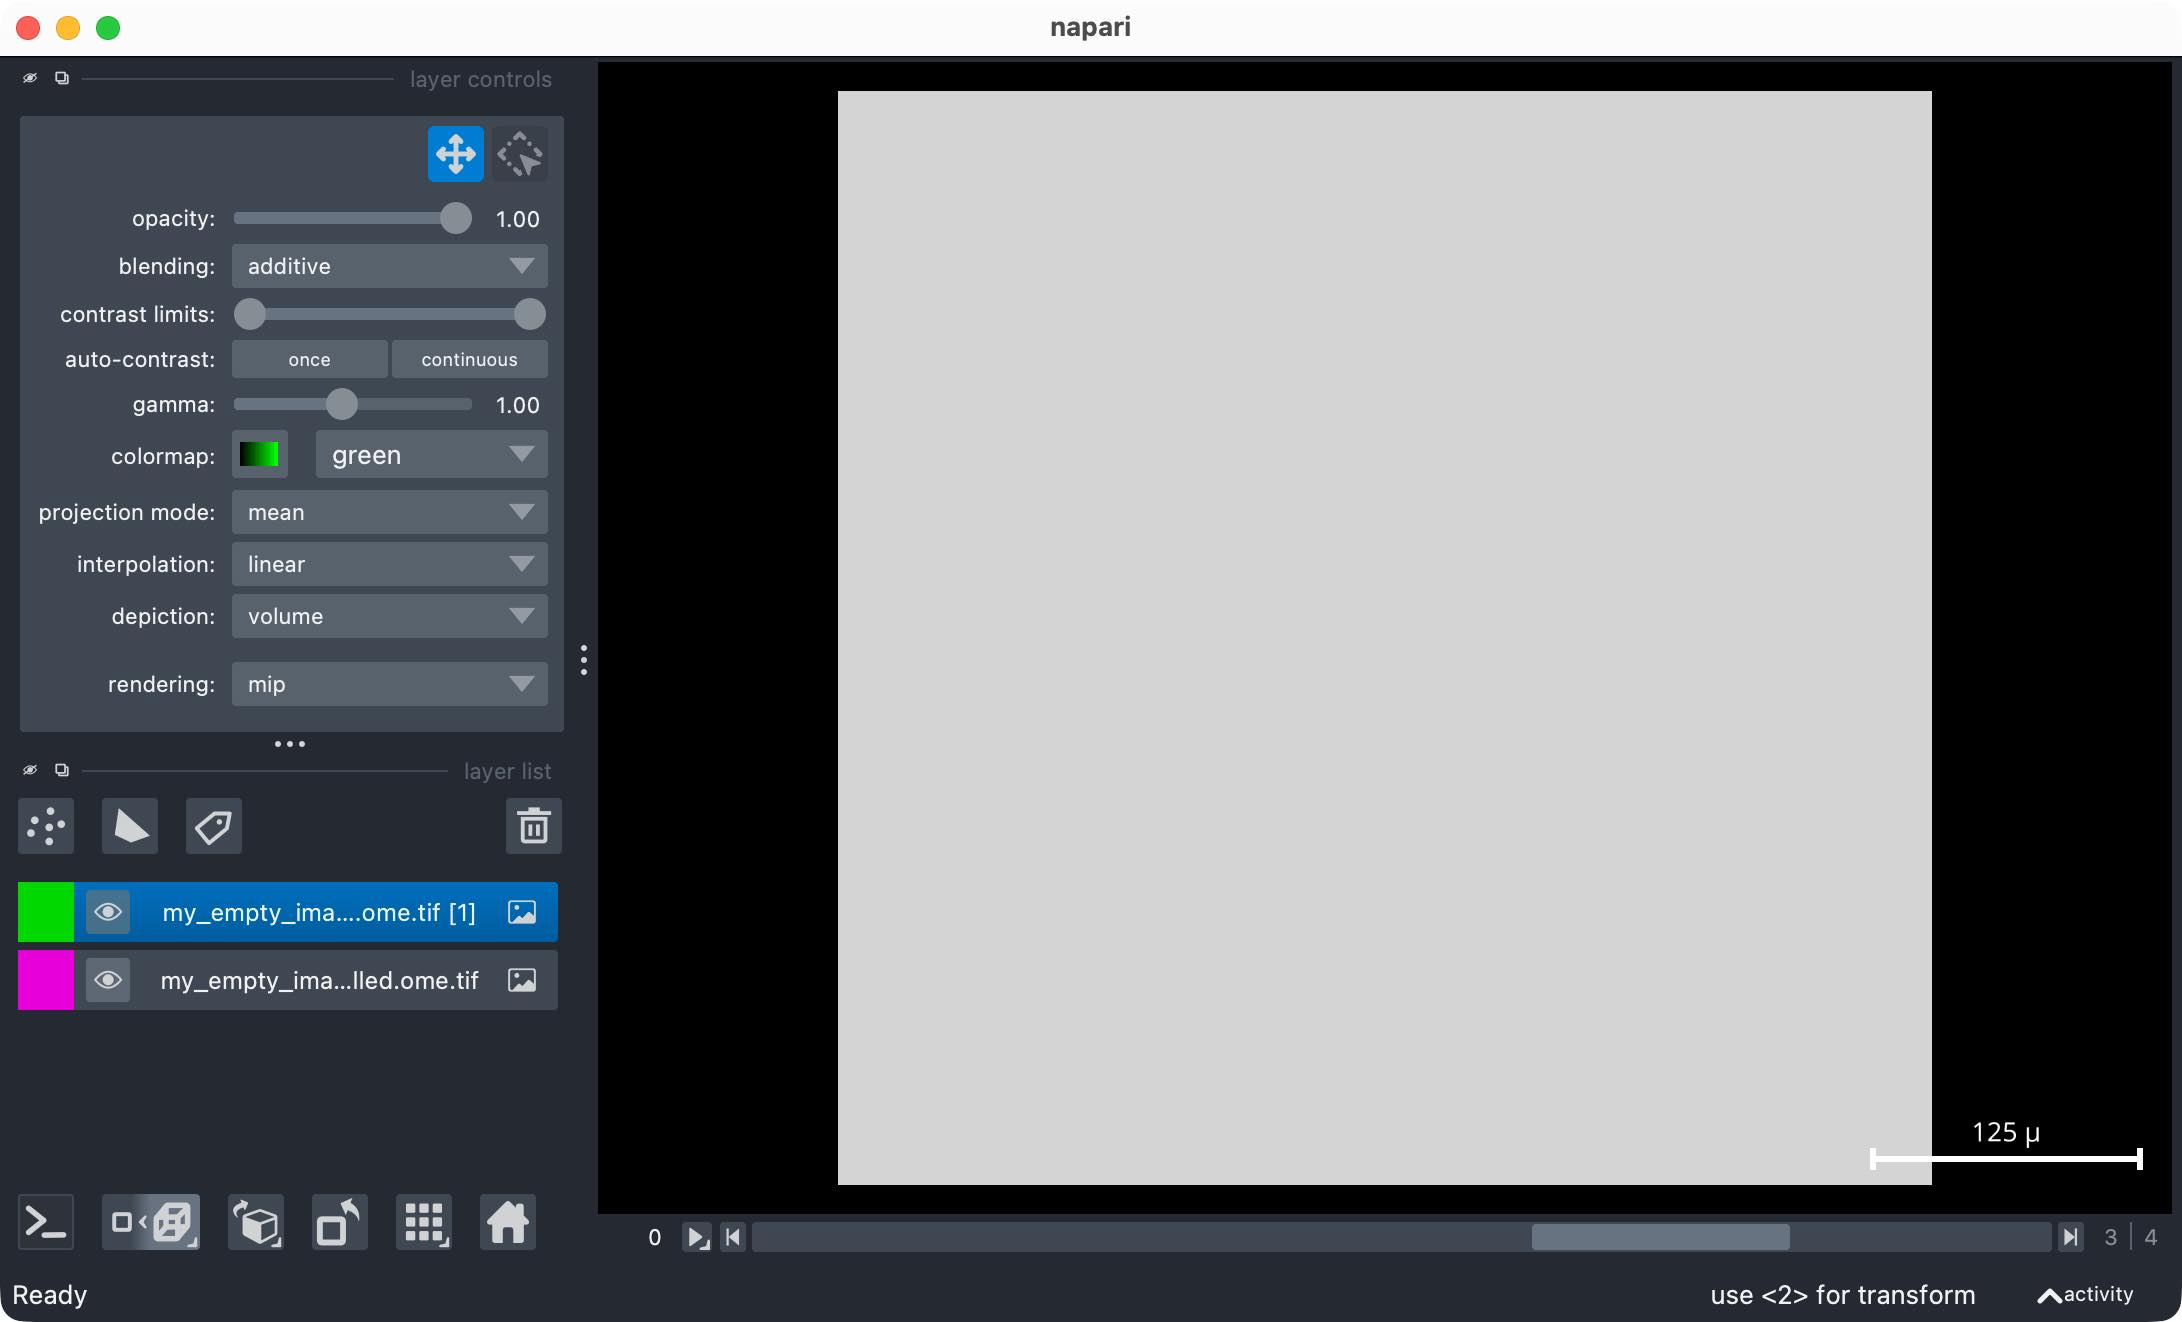Open rendering dropdown showing mip
This screenshot has height=1322, width=2182.
coord(390,684)
